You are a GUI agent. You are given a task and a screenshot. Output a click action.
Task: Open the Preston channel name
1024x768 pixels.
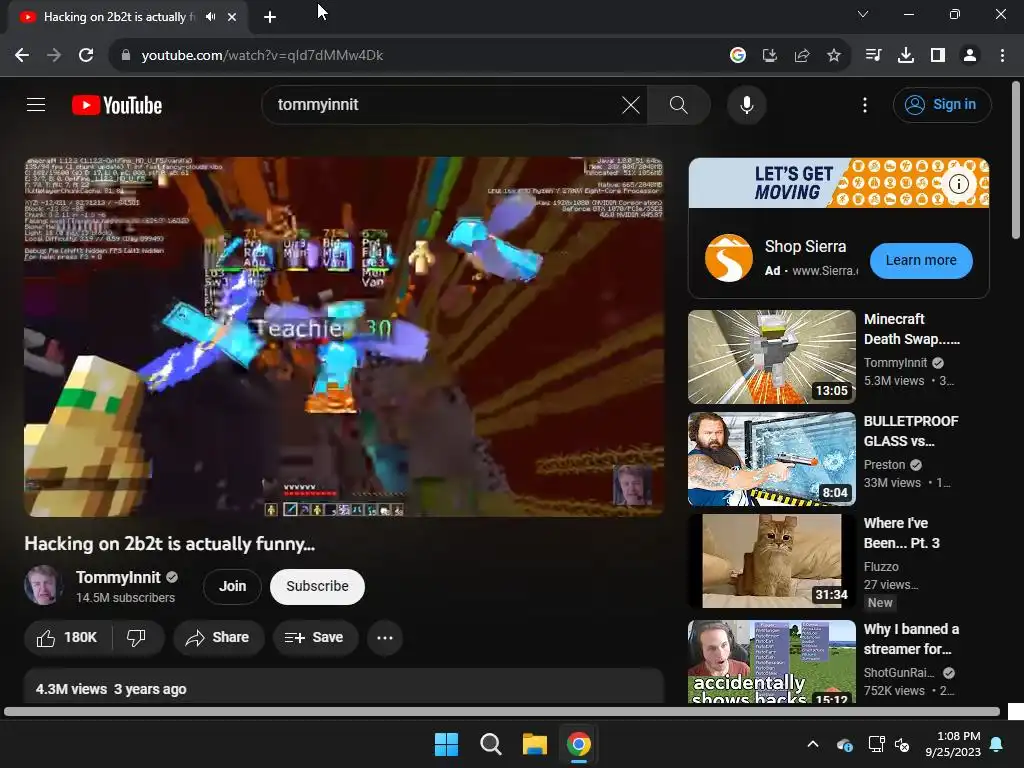[884, 465]
